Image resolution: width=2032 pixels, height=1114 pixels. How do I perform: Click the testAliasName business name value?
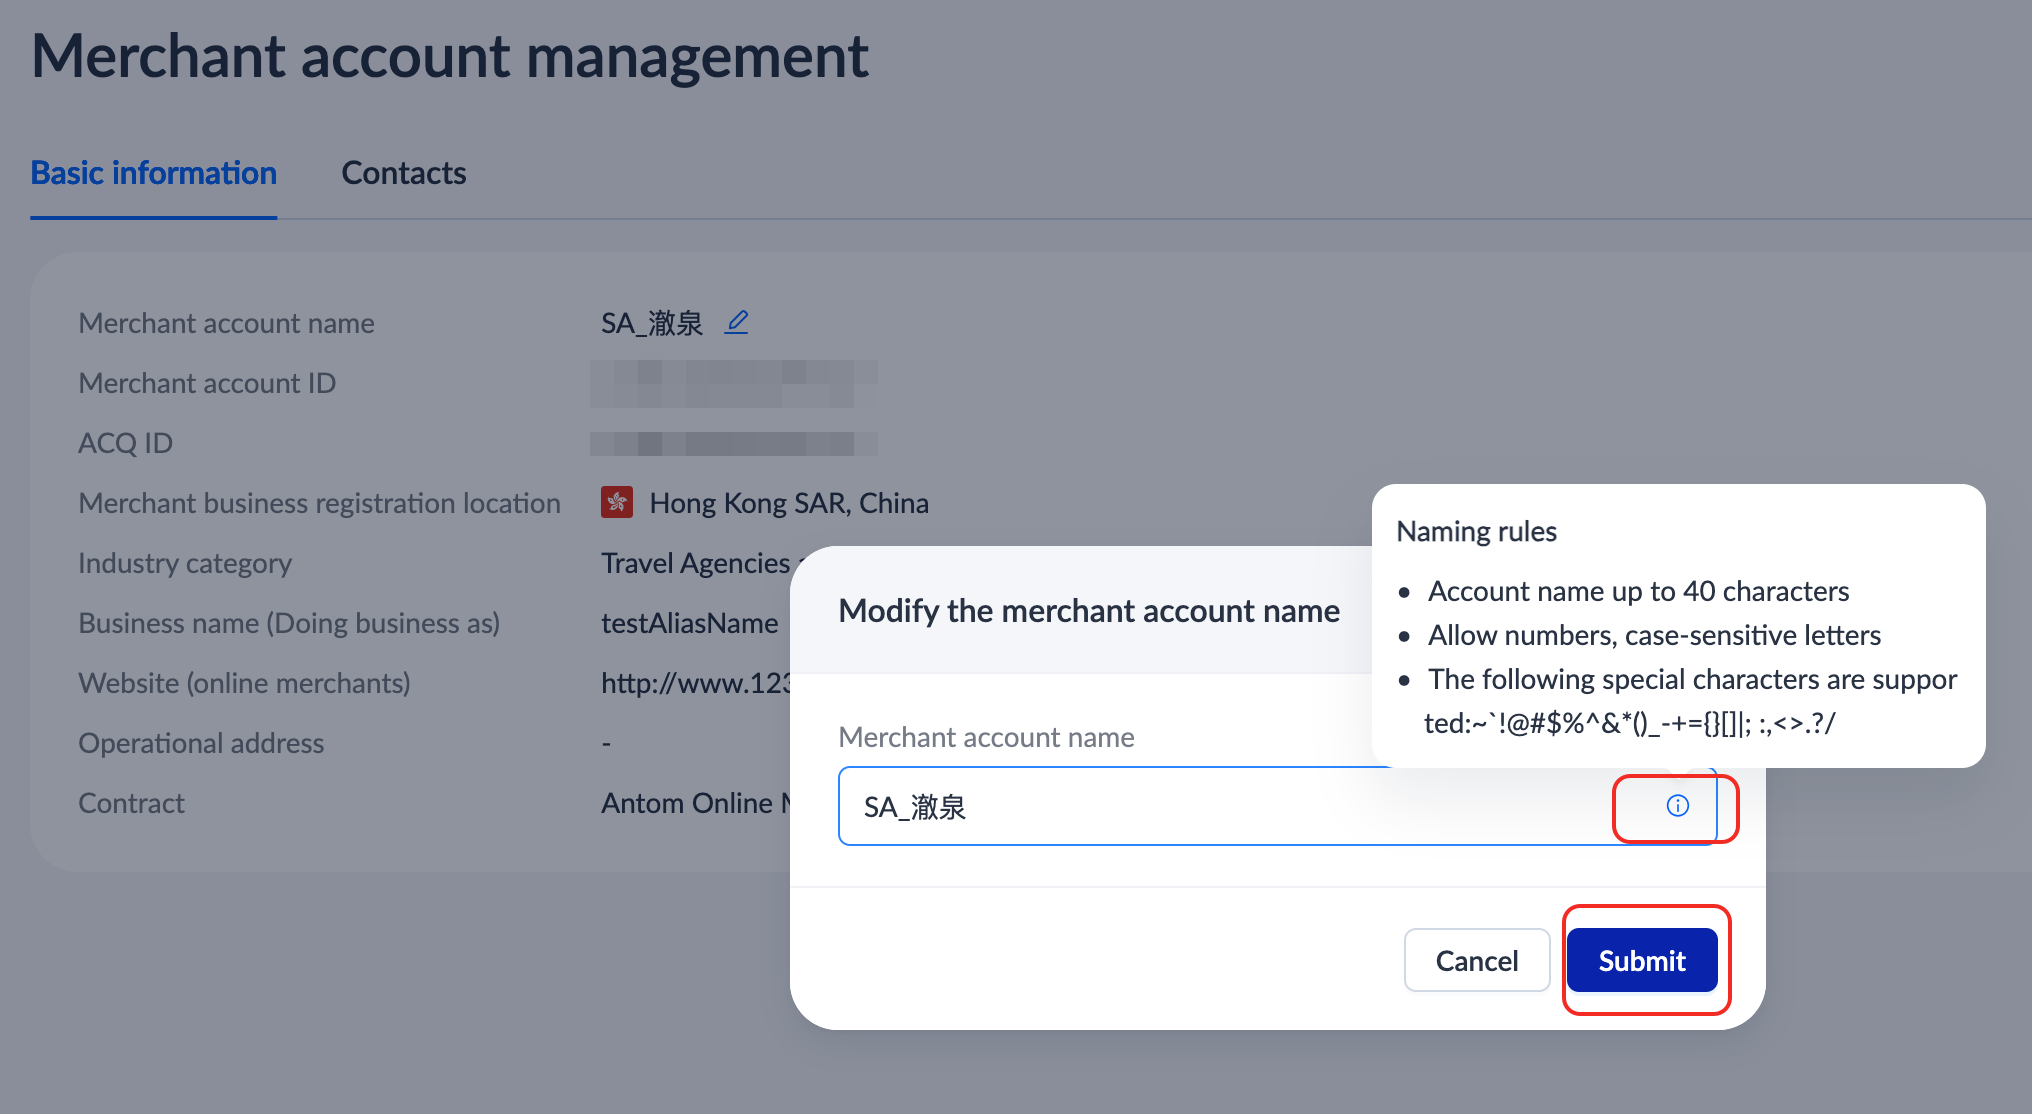689,623
